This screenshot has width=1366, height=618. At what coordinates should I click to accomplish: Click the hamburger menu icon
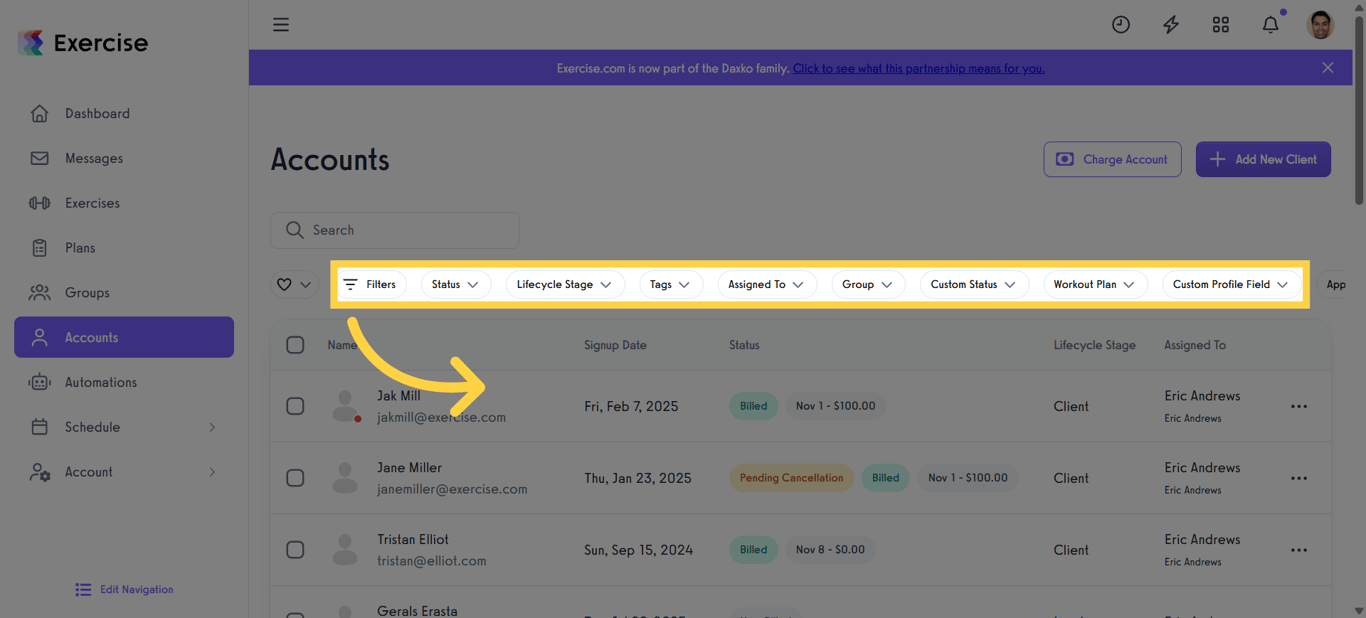[281, 24]
